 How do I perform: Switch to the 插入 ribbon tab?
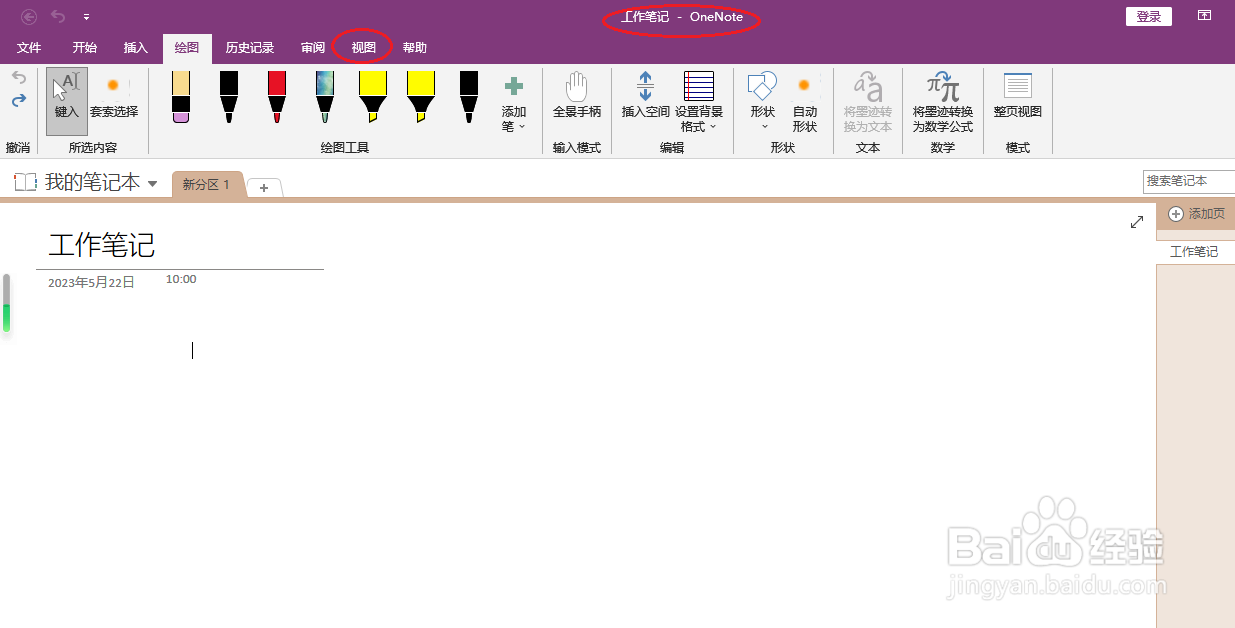pos(136,48)
